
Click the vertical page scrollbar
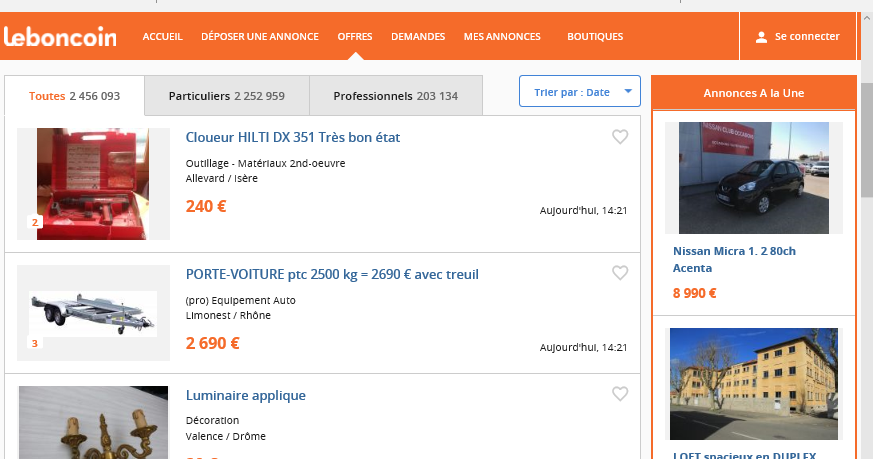click(867, 139)
